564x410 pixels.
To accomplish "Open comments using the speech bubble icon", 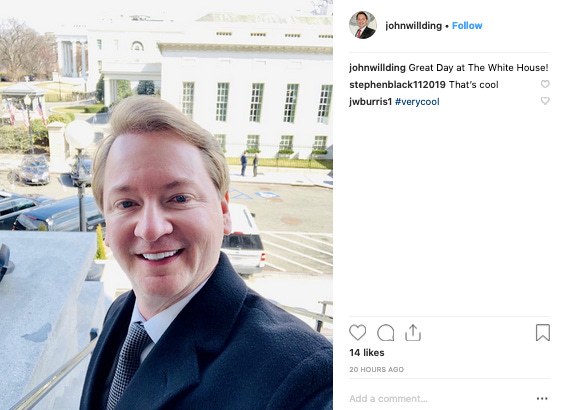I will pyautogui.click(x=385, y=333).
